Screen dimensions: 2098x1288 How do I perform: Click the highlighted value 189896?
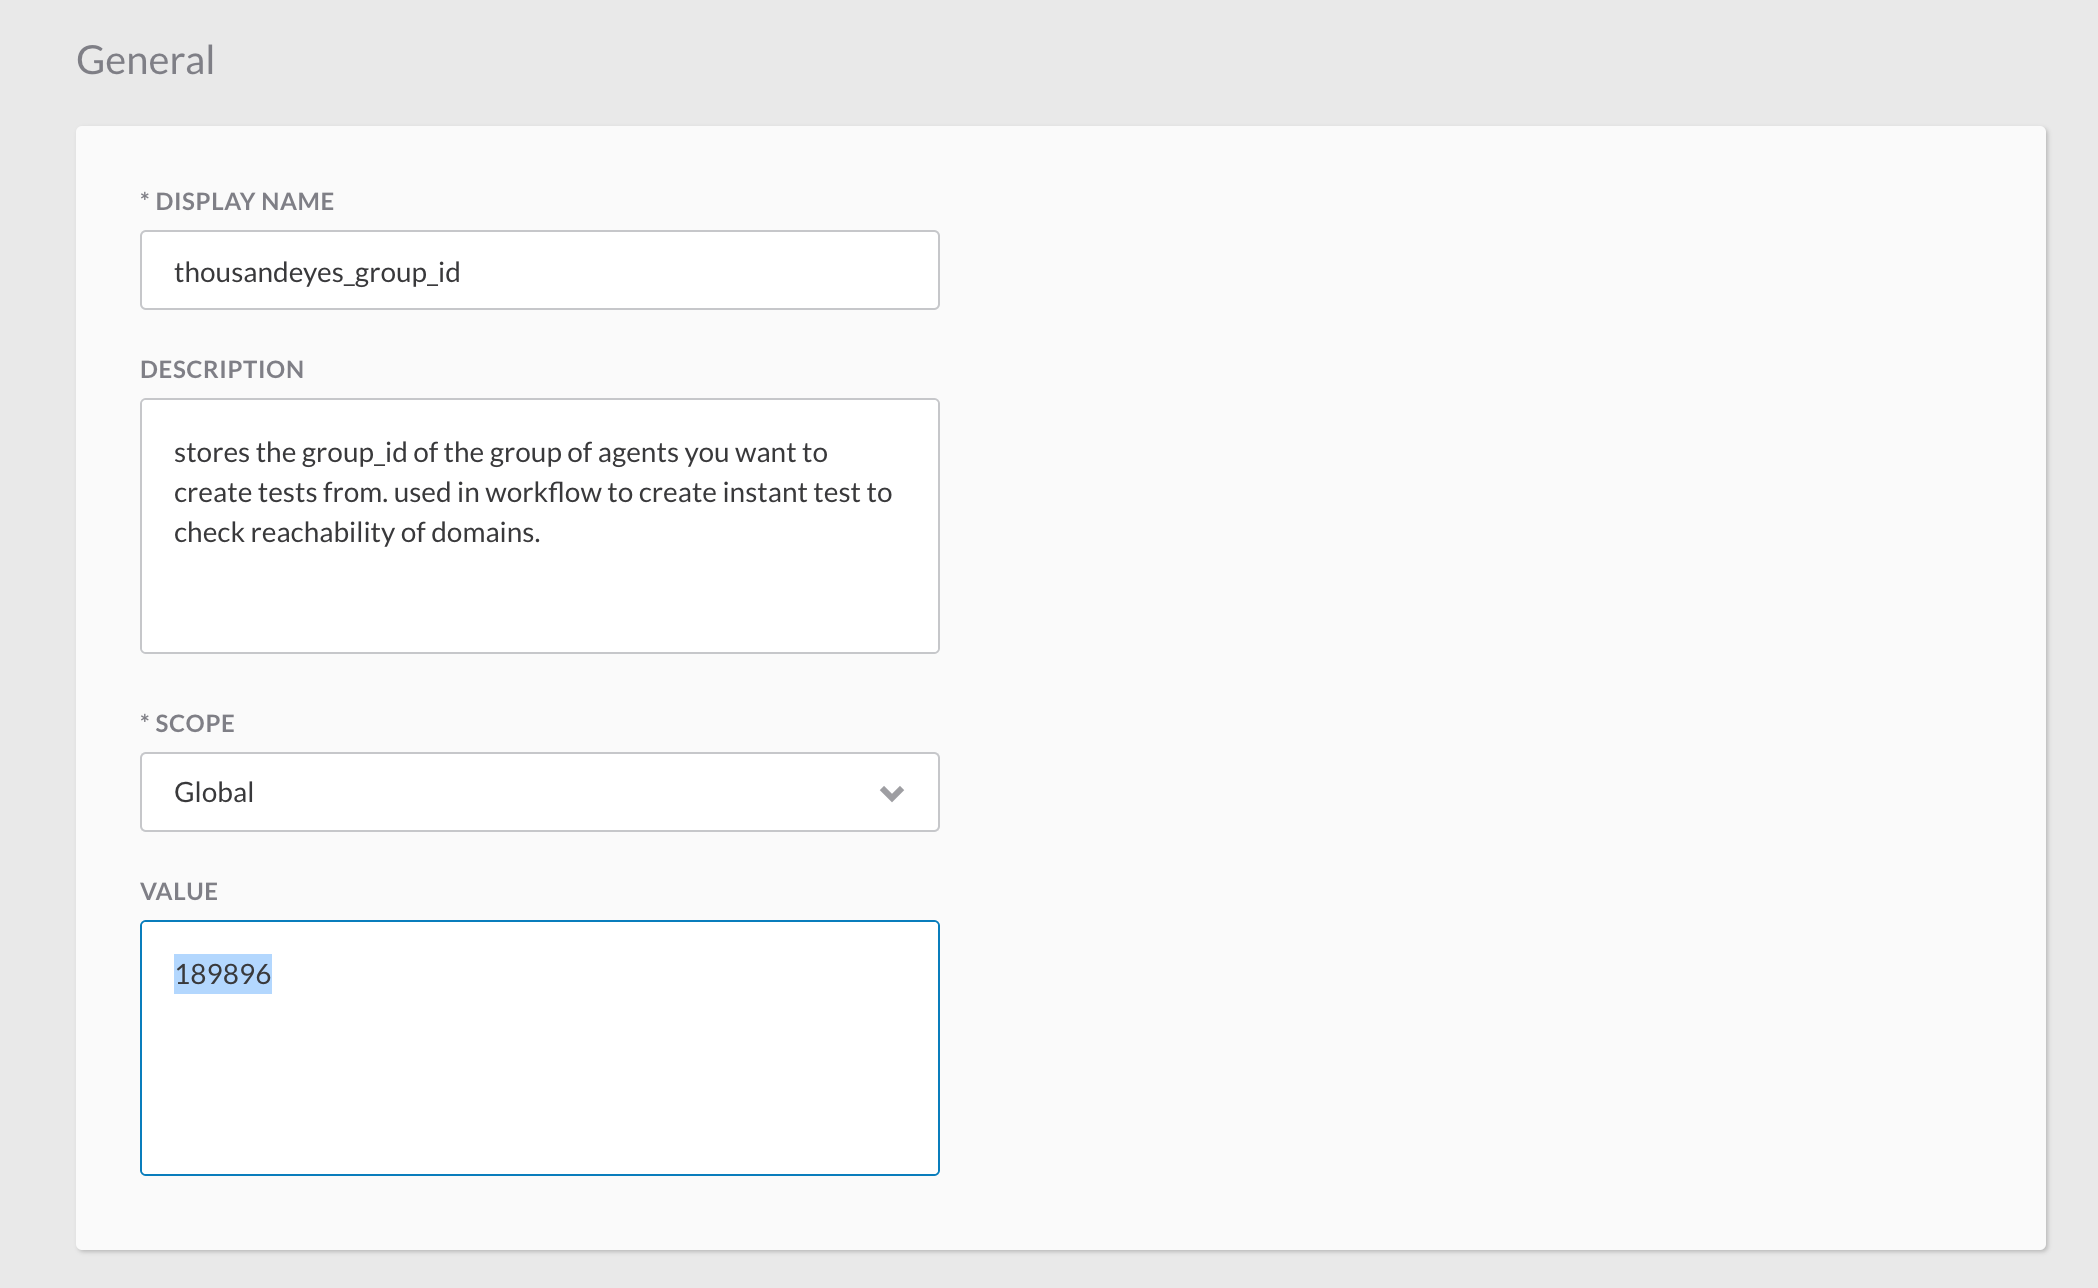click(x=223, y=974)
